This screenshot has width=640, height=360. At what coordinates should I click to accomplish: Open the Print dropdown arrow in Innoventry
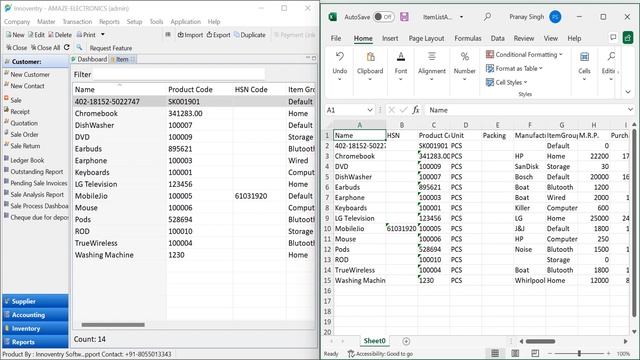[x=103, y=35]
